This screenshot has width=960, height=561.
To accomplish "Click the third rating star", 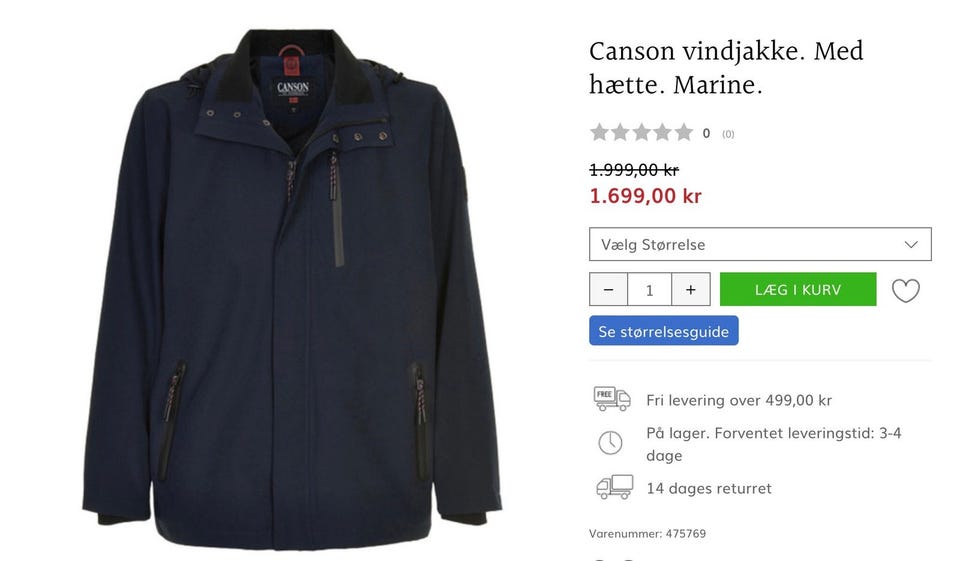I will [x=642, y=132].
